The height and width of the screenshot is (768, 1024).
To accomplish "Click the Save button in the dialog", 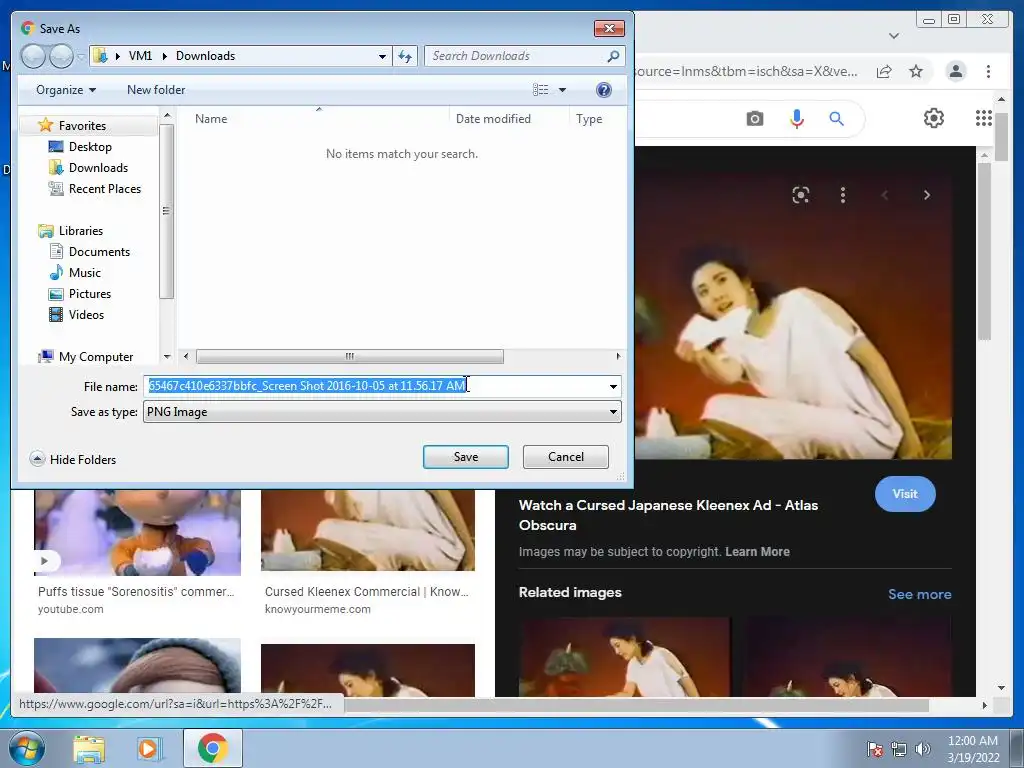I will 466,457.
